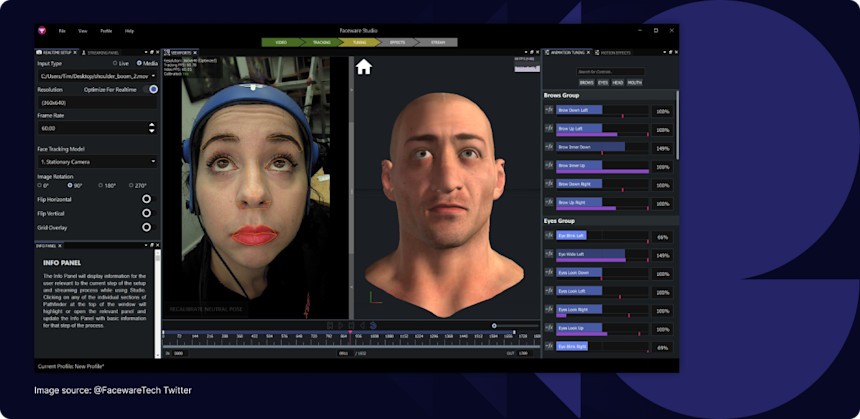
Task: Click the TRACKING step in the pathfinder bar
Action: [x=321, y=42]
